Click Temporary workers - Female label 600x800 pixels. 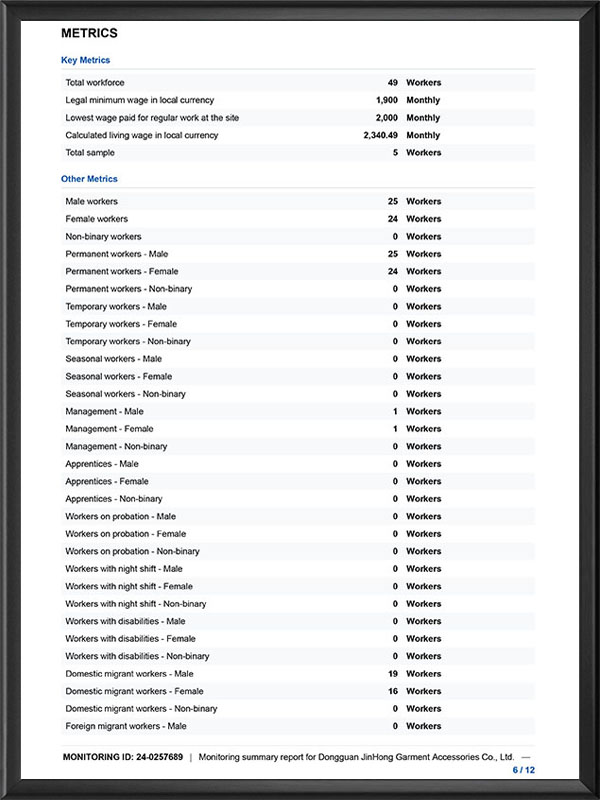coord(121,324)
